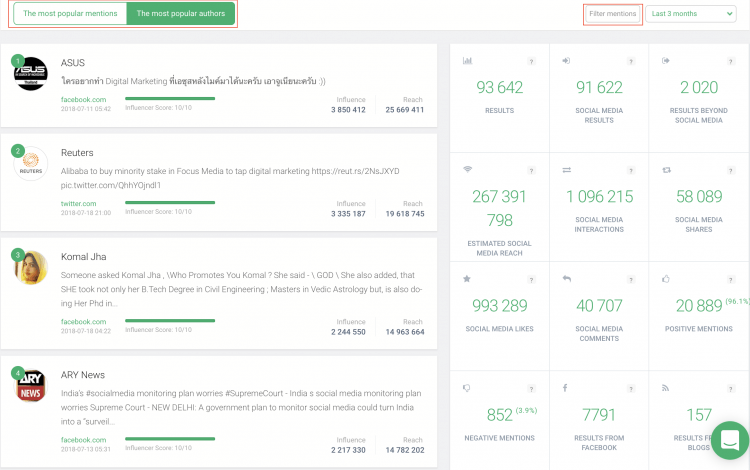Click the 852 negative mentions value

499,415
